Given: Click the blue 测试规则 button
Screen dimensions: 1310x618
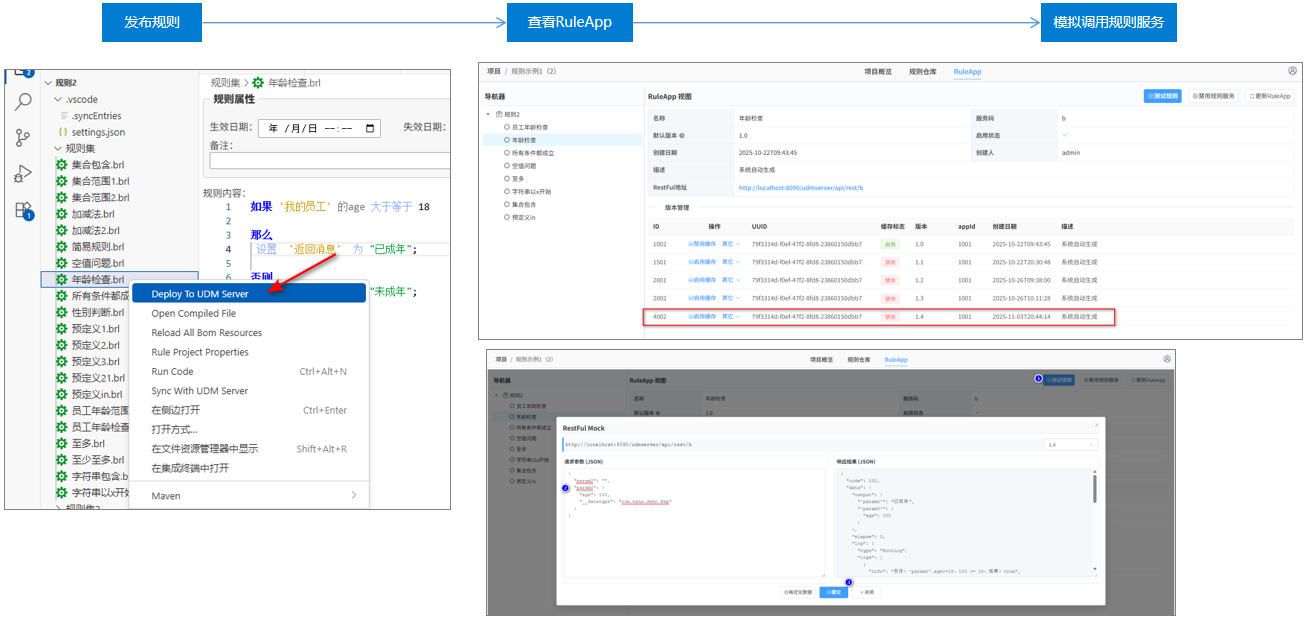Looking at the screenshot, I should (x=1162, y=96).
